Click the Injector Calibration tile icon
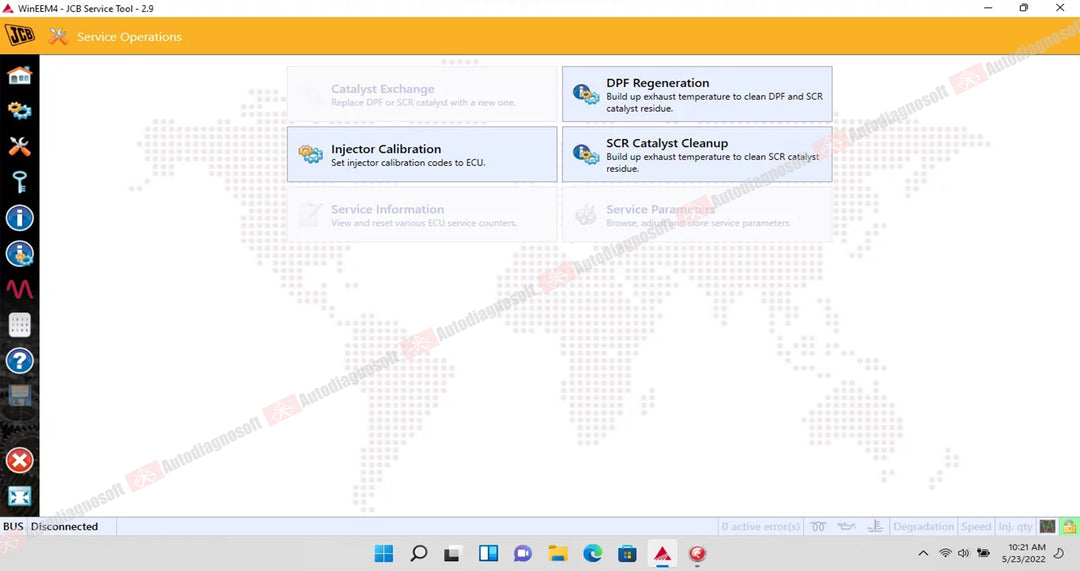Screen dimensions: 1080x571 click(x=310, y=154)
